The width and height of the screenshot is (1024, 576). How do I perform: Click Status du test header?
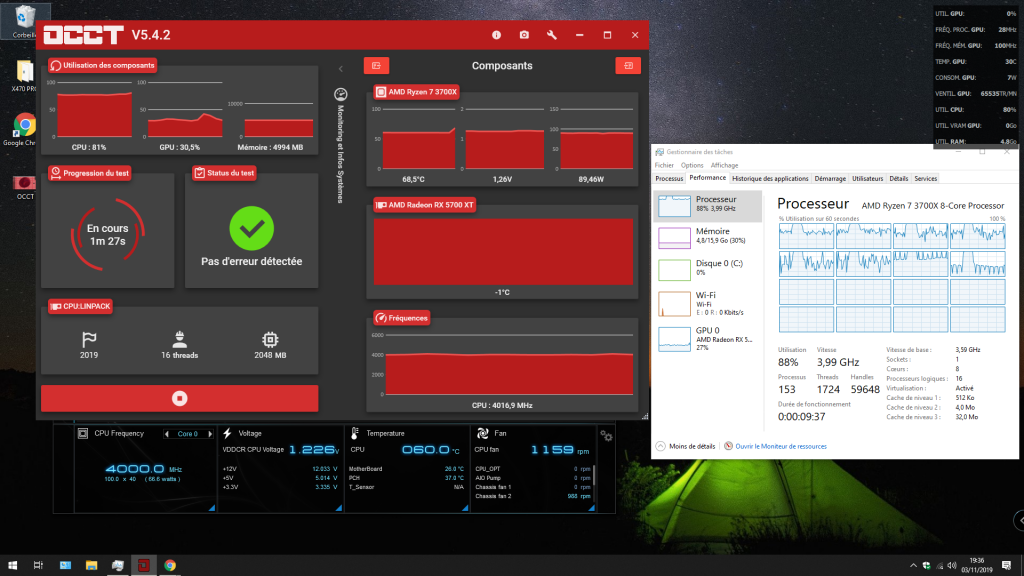point(224,173)
